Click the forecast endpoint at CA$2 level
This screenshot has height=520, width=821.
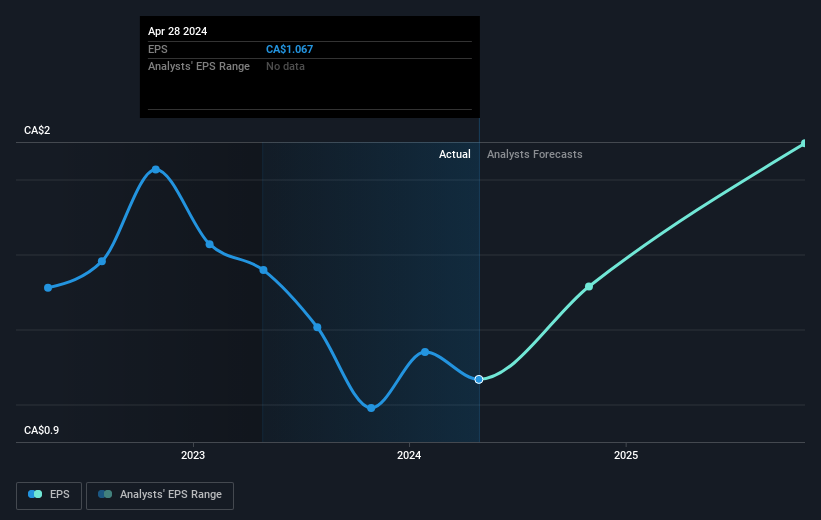804,143
